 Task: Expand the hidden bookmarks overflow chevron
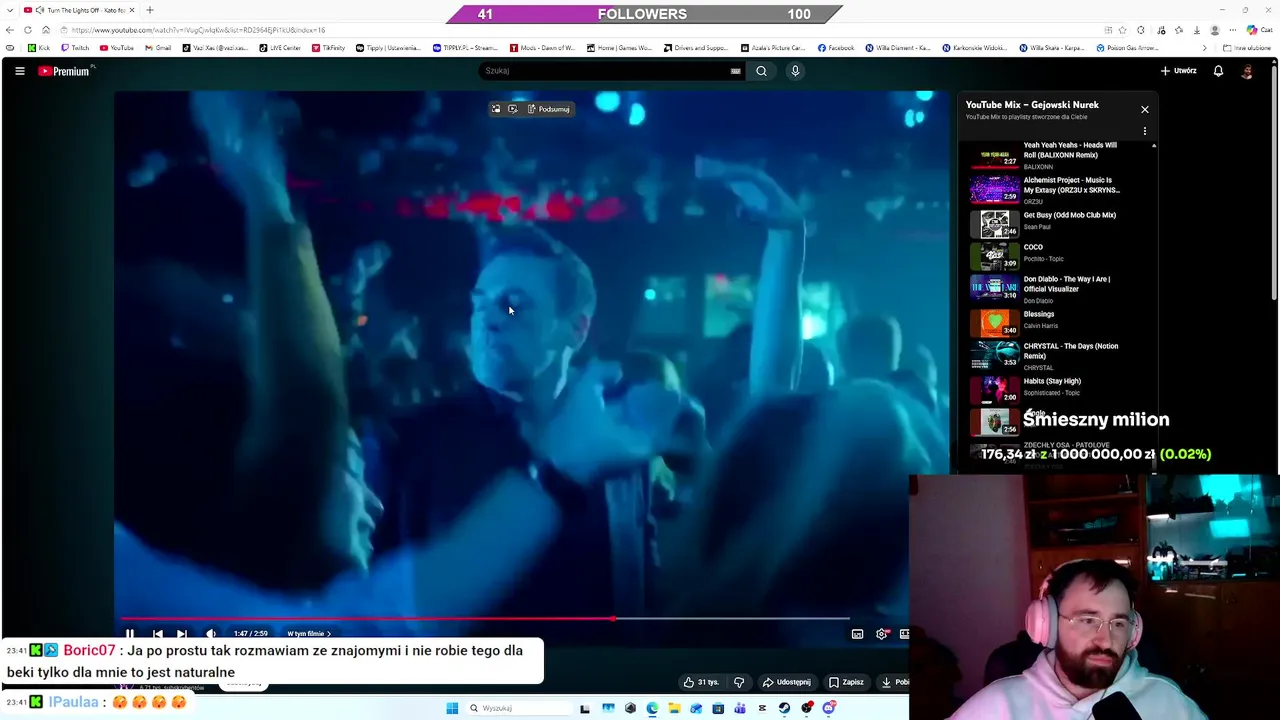1204,48
